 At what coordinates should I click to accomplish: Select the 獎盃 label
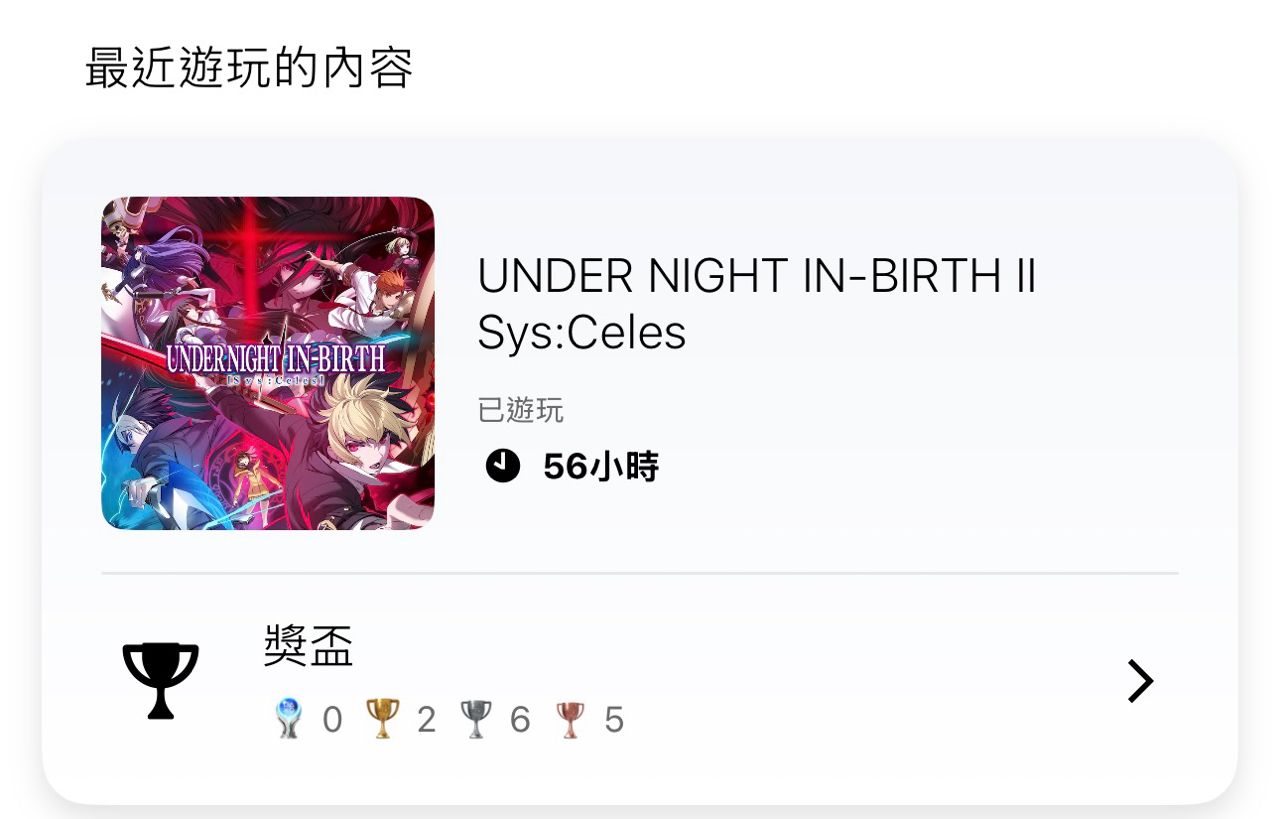pyautogui.click(x=309, y=646)
